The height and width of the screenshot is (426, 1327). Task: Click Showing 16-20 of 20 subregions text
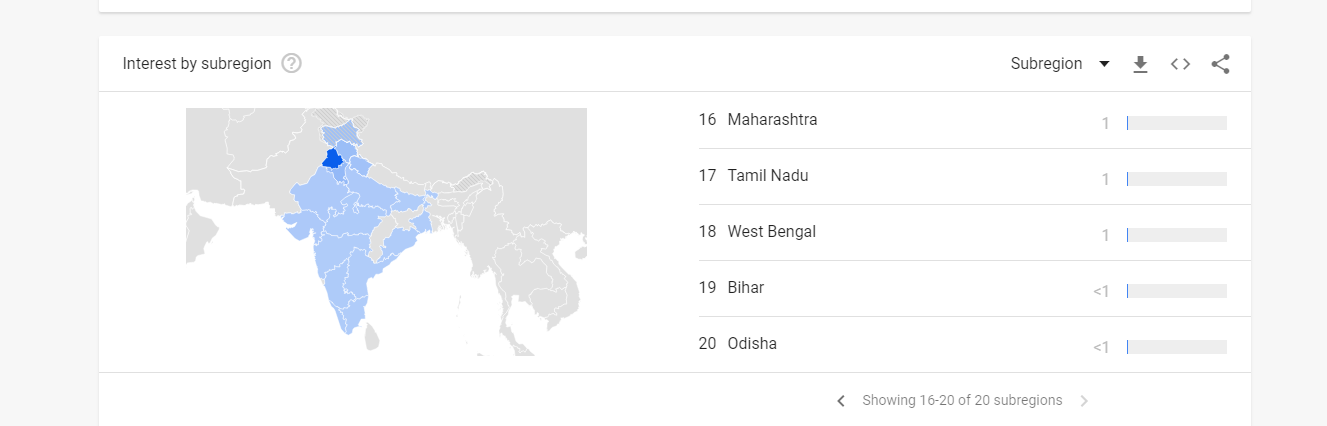point(962,401)
